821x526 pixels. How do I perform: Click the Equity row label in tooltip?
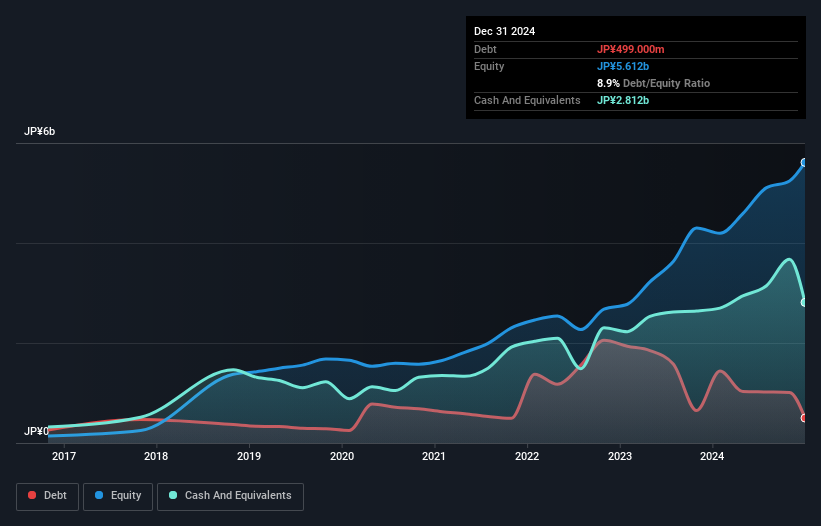(489, 66)
